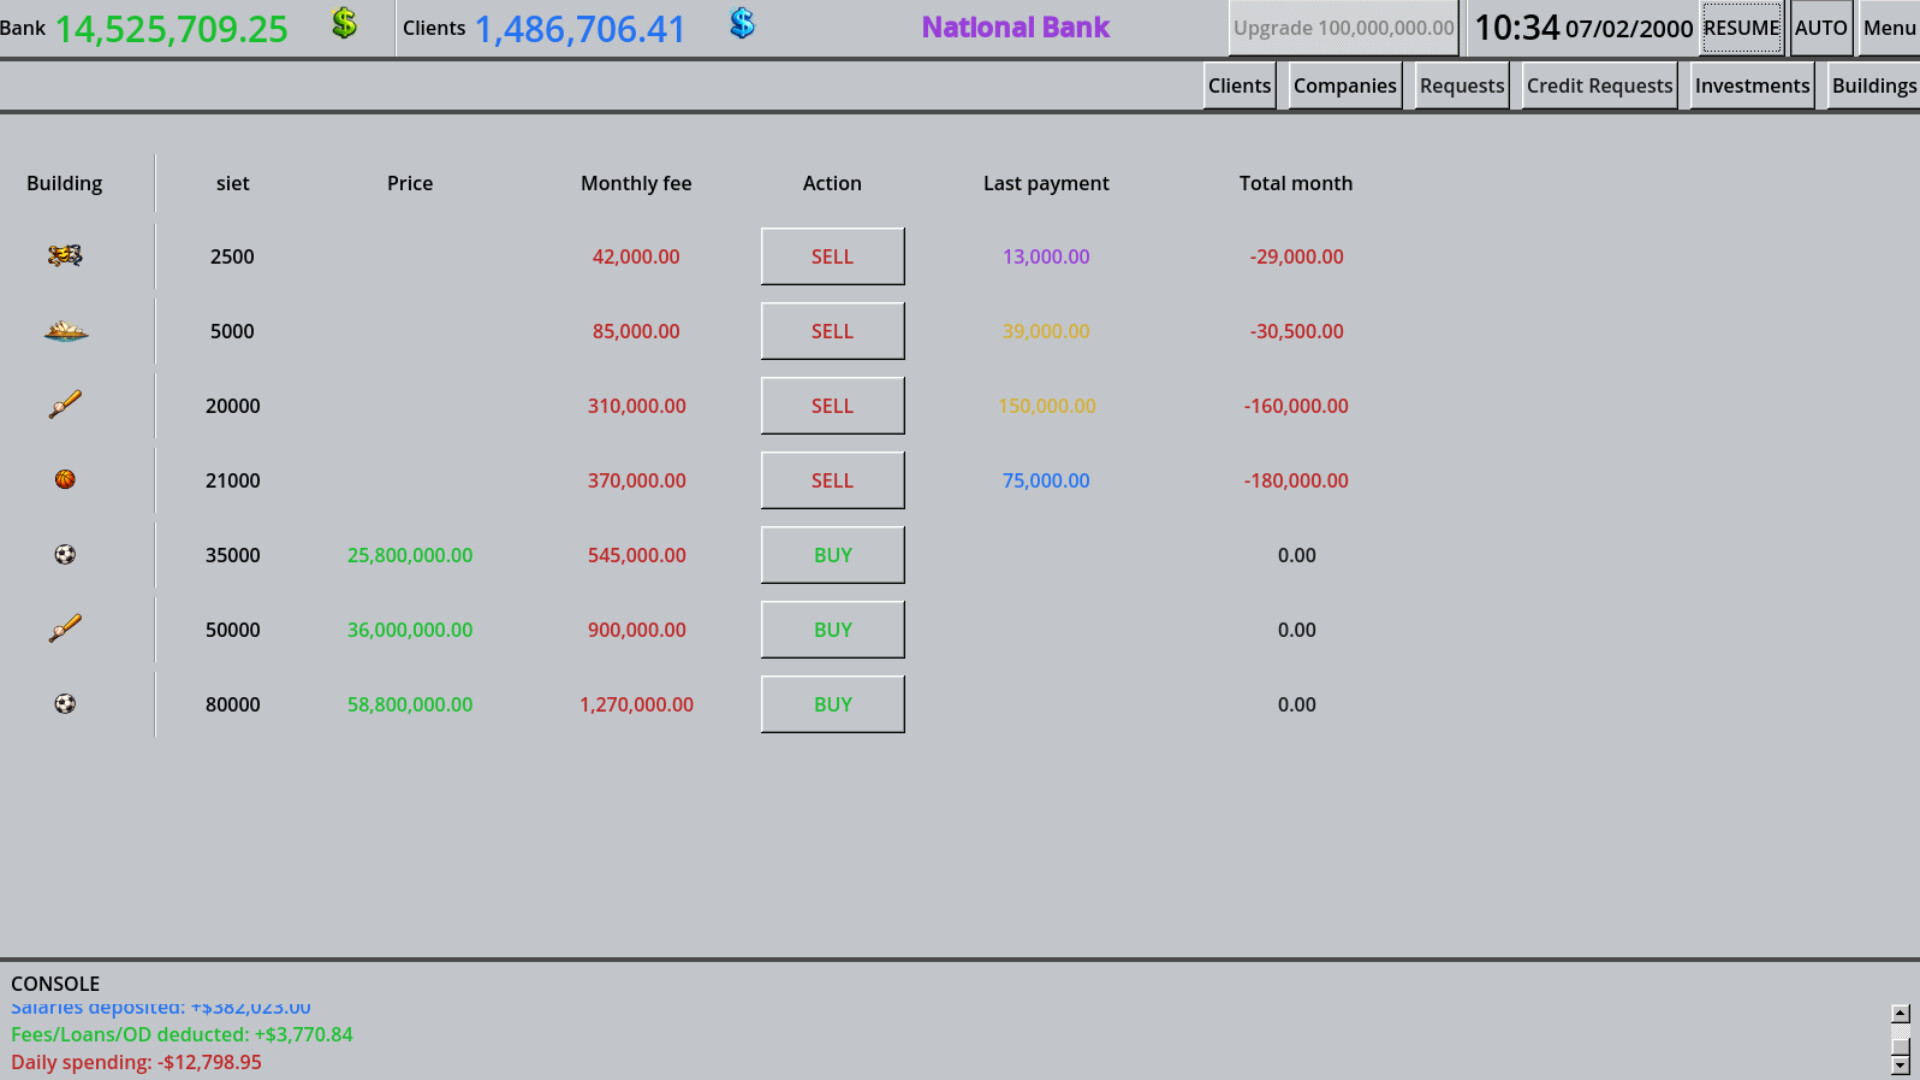This screenshot has height=1080, width=1920.
Task: SELL the theater building with 42,000 monthly fee
Action: tap(832, 256)
